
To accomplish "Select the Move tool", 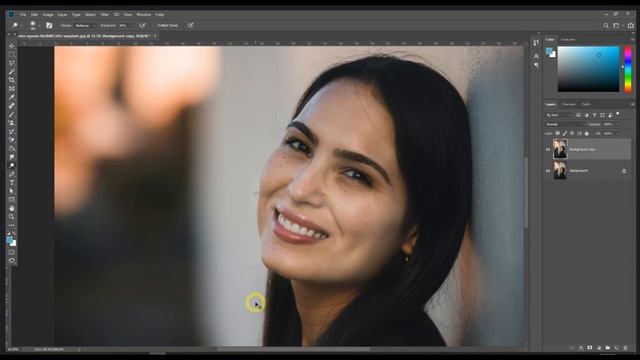I will point(12,46).
